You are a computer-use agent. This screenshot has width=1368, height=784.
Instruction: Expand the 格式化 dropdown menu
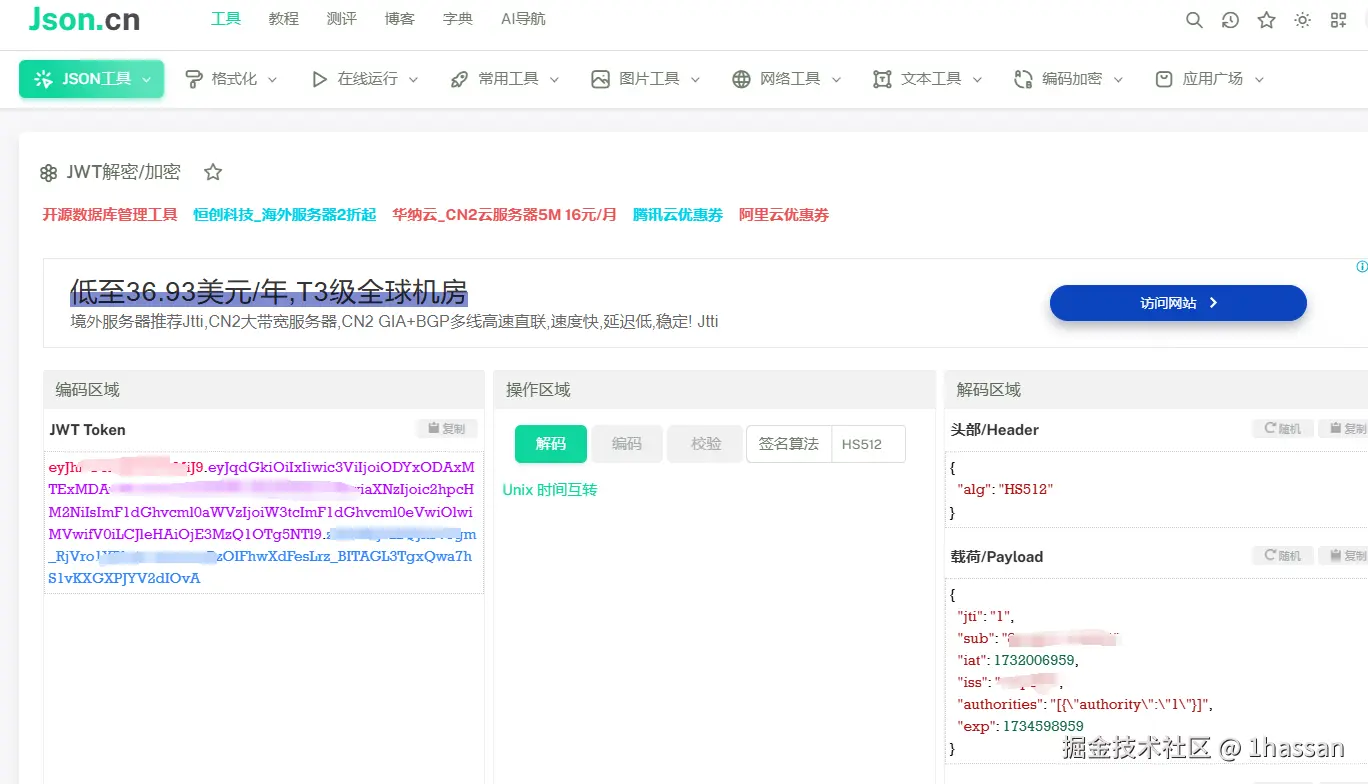232,79
